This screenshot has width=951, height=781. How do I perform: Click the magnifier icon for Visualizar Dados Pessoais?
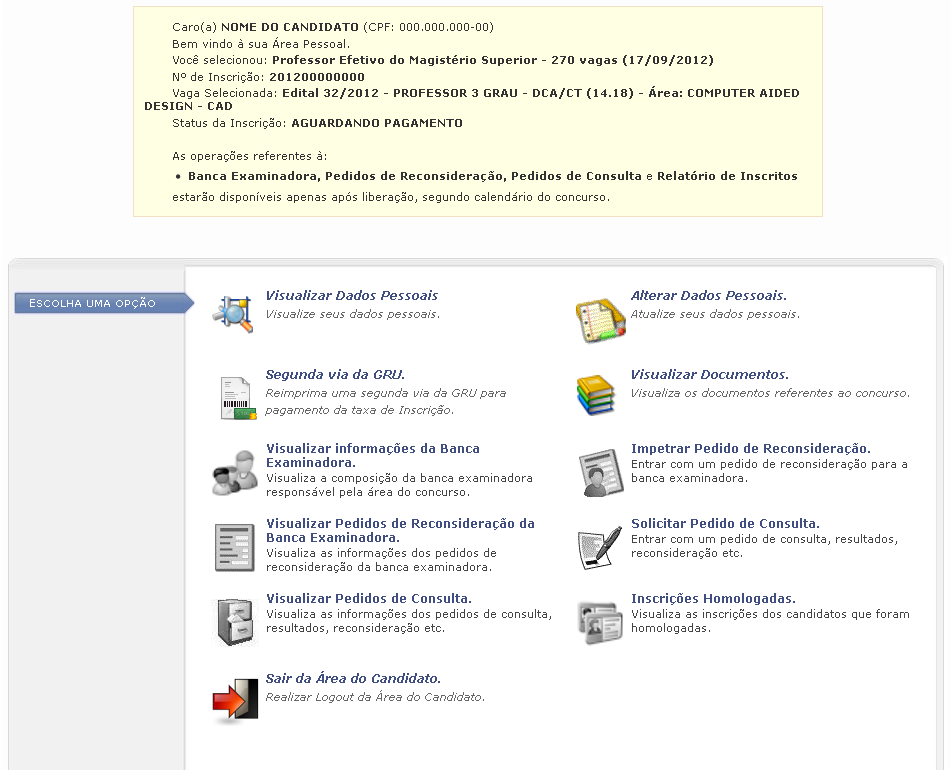click(x=234, y=313)
